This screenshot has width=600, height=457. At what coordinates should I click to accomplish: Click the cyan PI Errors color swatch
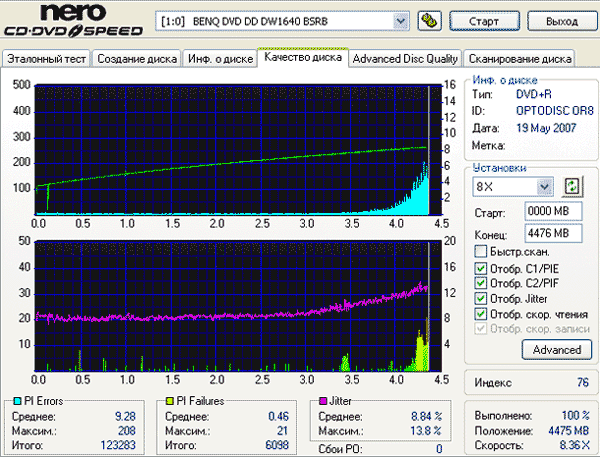pos(17,401)
